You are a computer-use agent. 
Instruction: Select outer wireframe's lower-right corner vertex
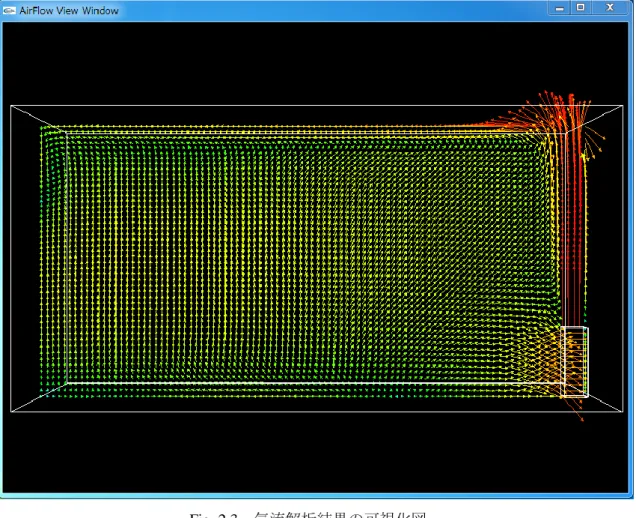click(x=623, y=412)
